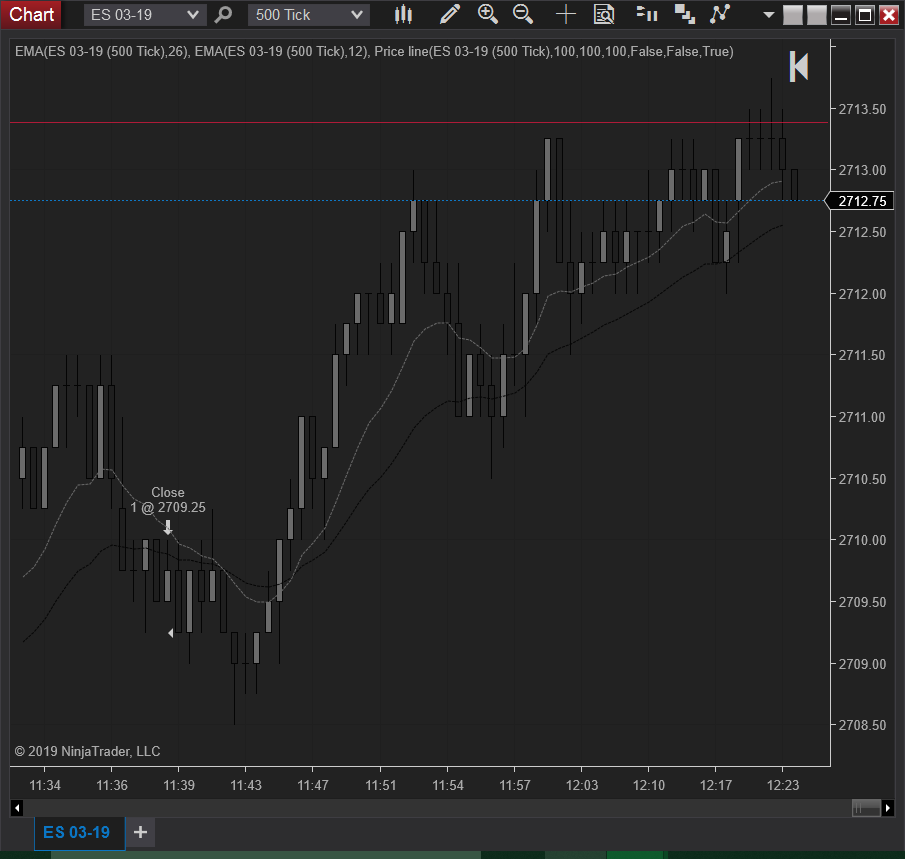Open the Strategies toolbar icon

[685, 14]
